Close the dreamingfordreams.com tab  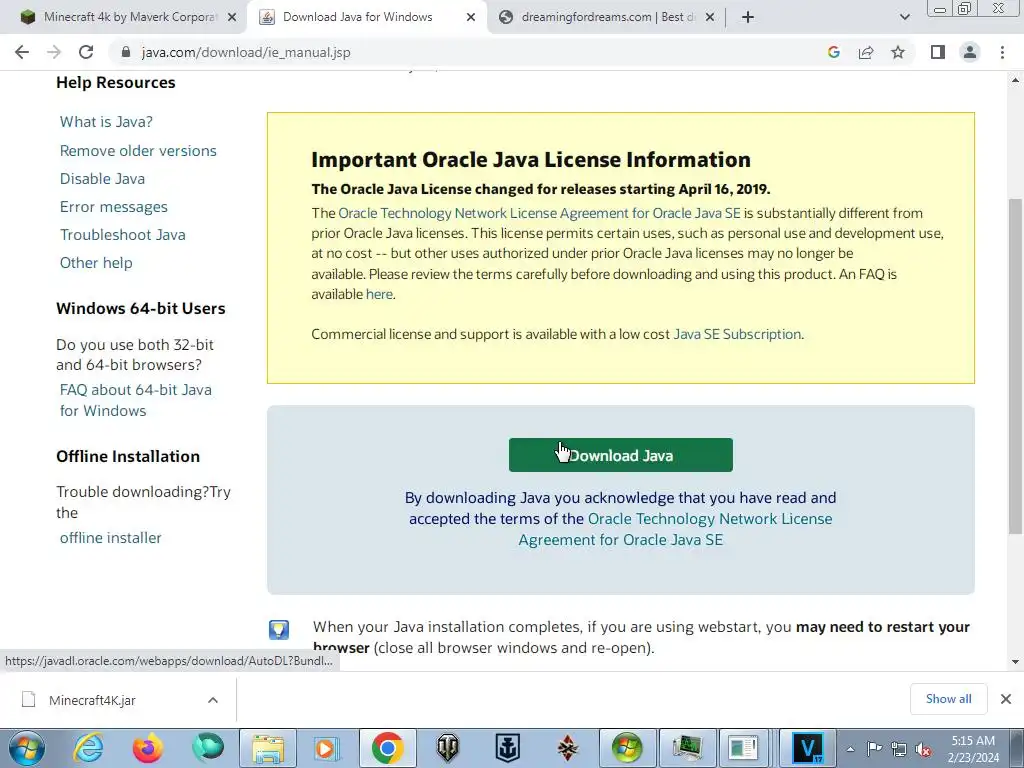coord(710,18)
